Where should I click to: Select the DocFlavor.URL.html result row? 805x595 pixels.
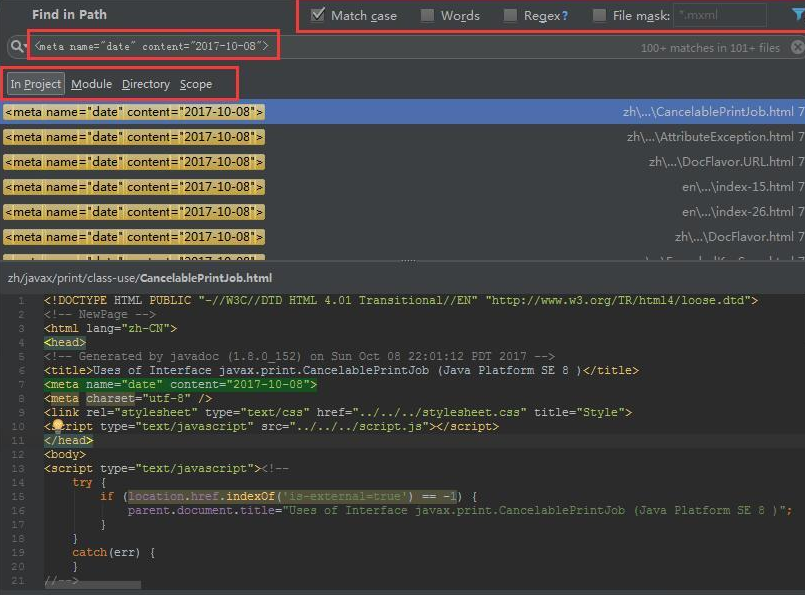coord(402,162)
